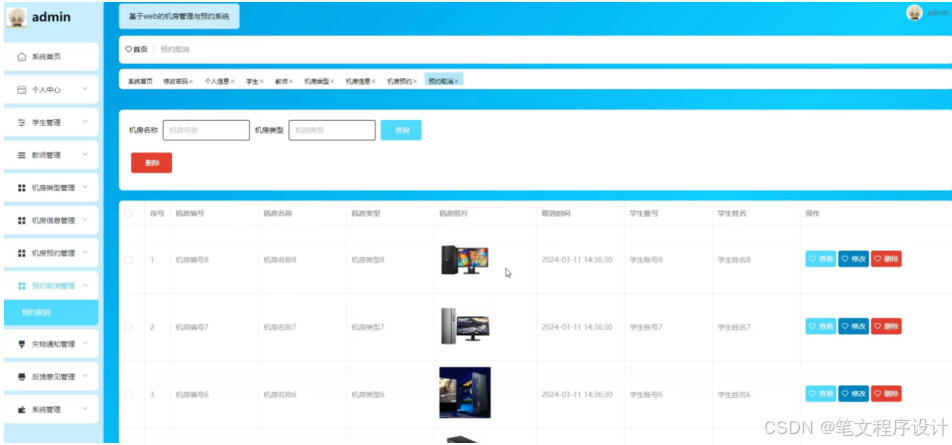Screen dimensions: 952x445
Task: Collapse the 预约取消管理 menu chevron
Action: pyautogui.click(x=85, y=285)
